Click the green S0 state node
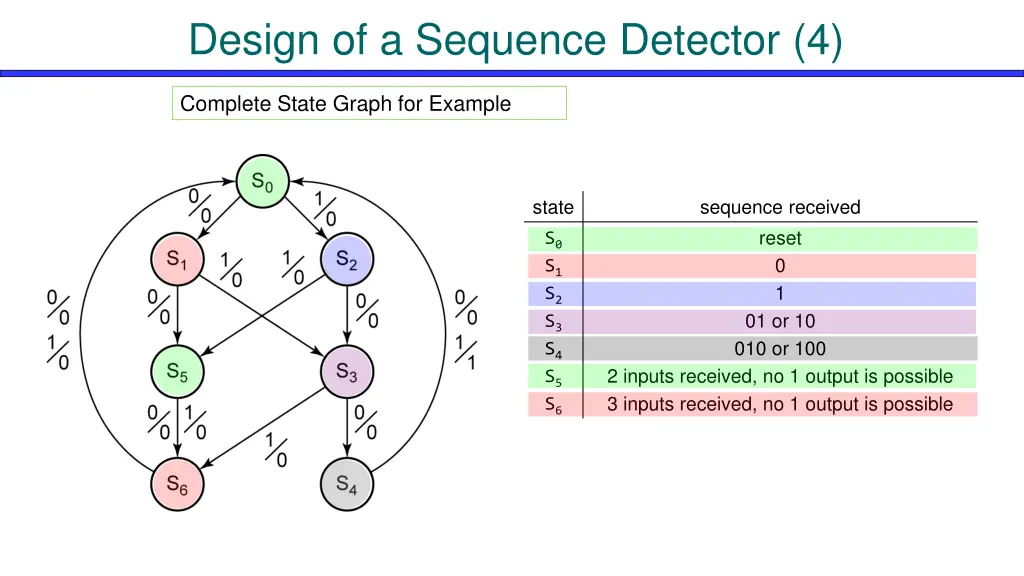 [263, 182]
